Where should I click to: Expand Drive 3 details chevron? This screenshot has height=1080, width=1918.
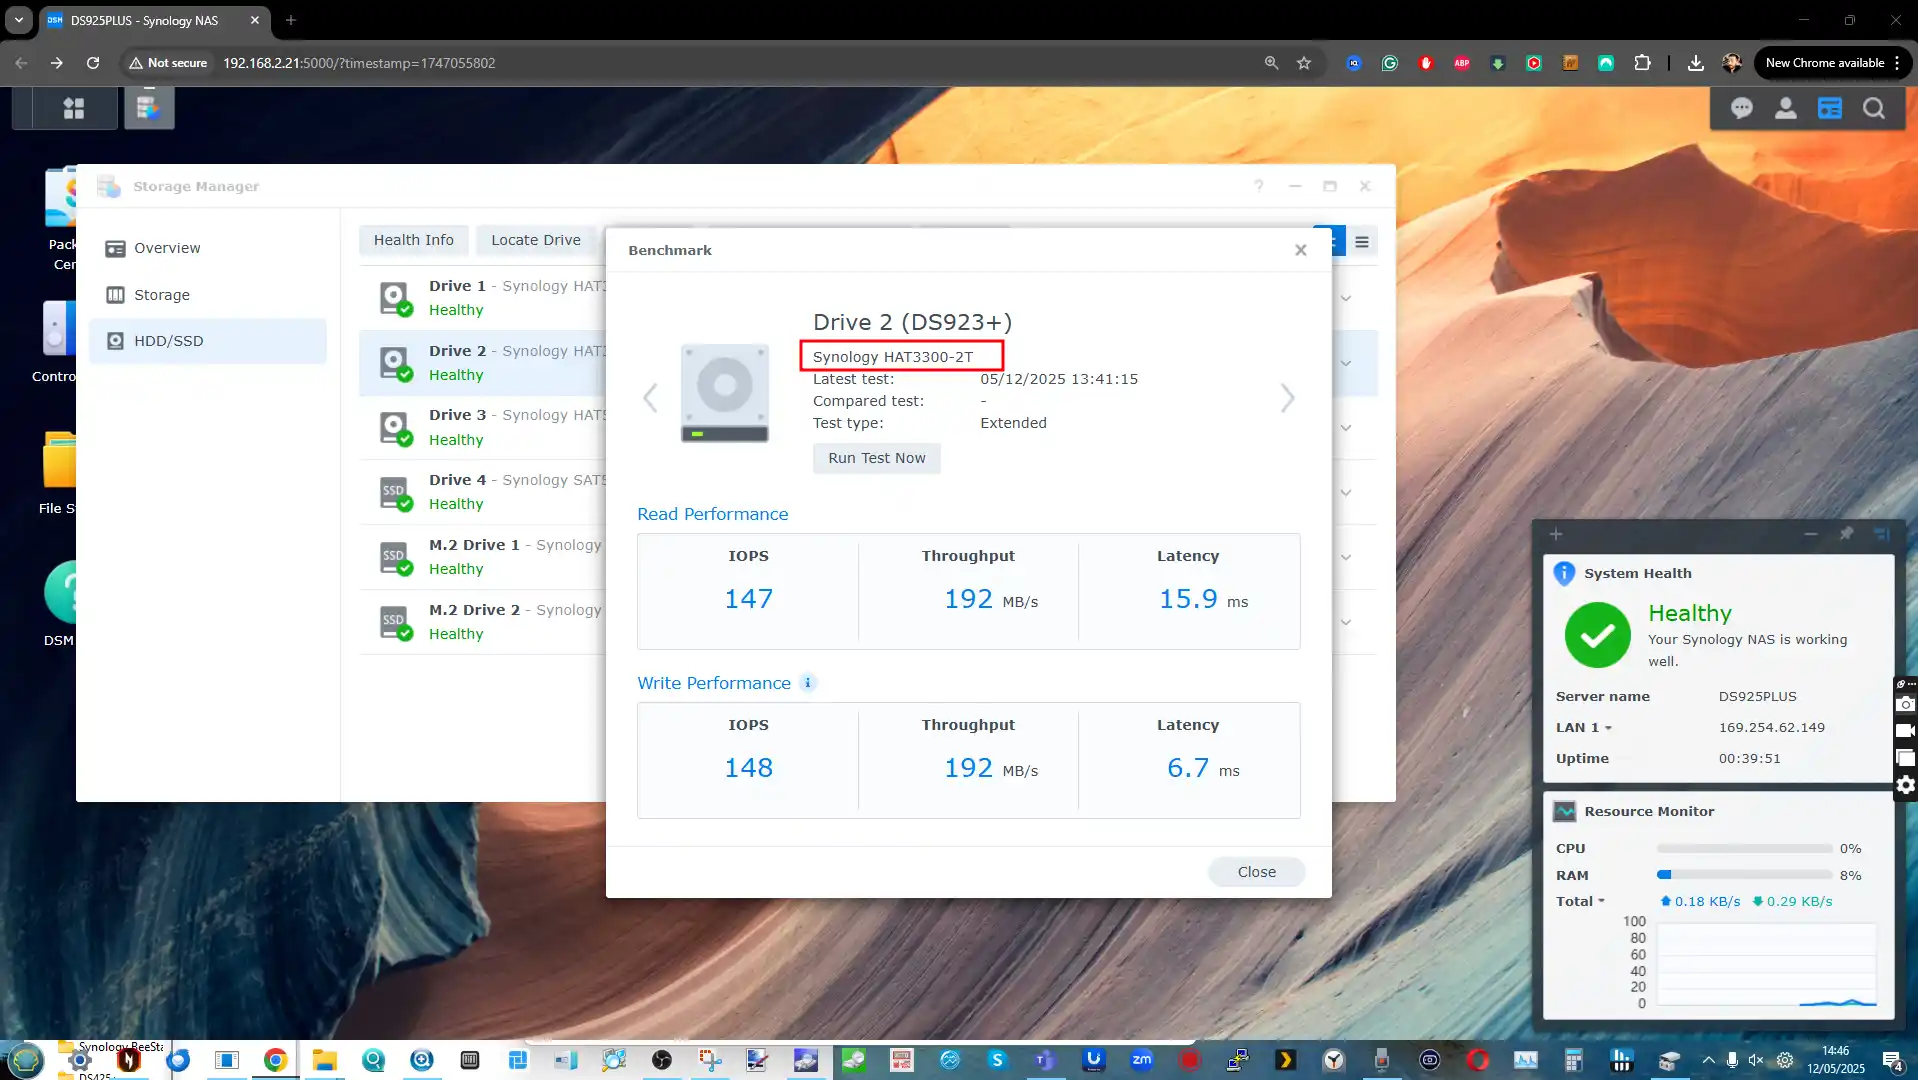coord(1345,428)
